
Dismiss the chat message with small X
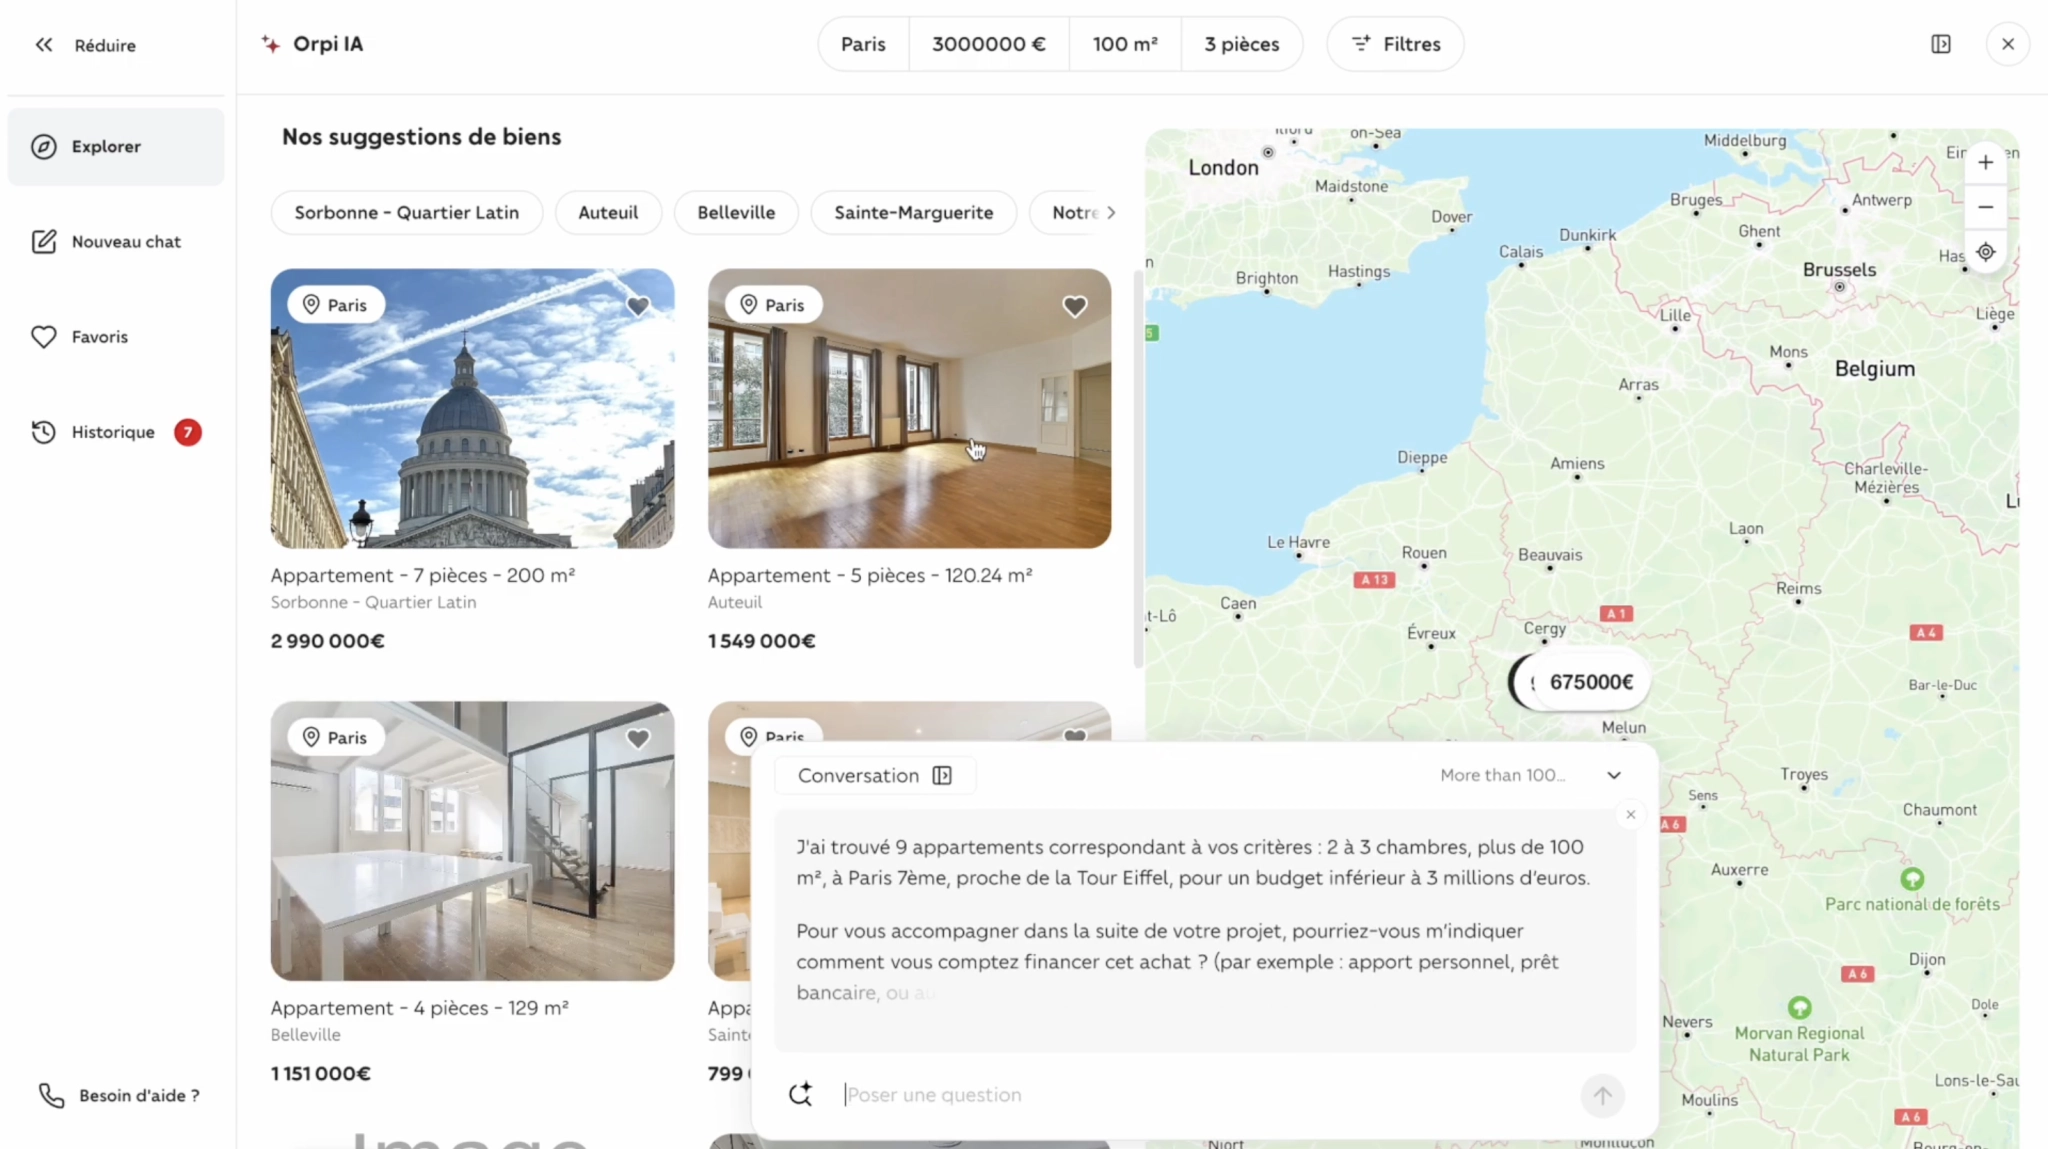(1630, 814)
